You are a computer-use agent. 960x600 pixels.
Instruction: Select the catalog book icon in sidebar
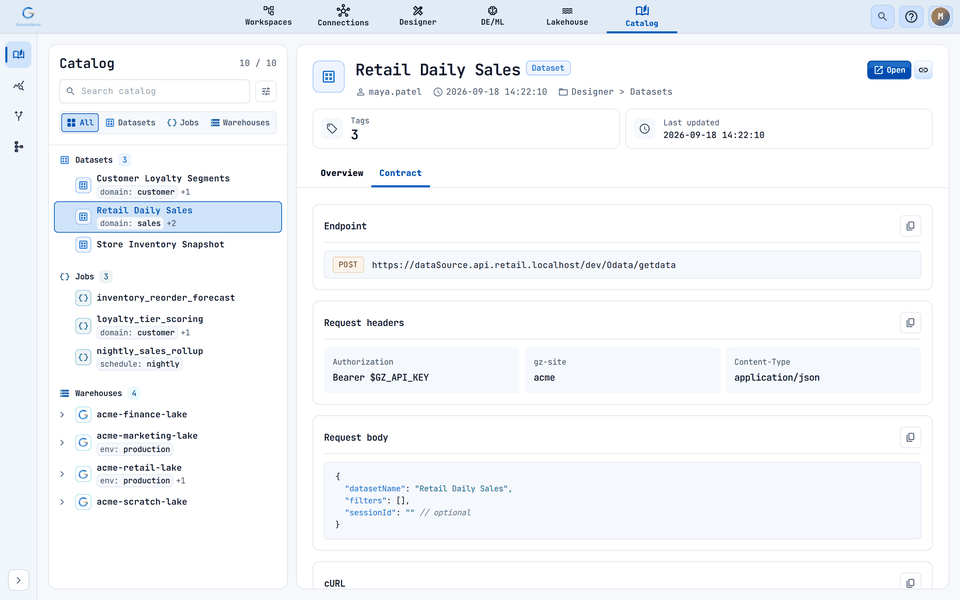coord(18,54)
